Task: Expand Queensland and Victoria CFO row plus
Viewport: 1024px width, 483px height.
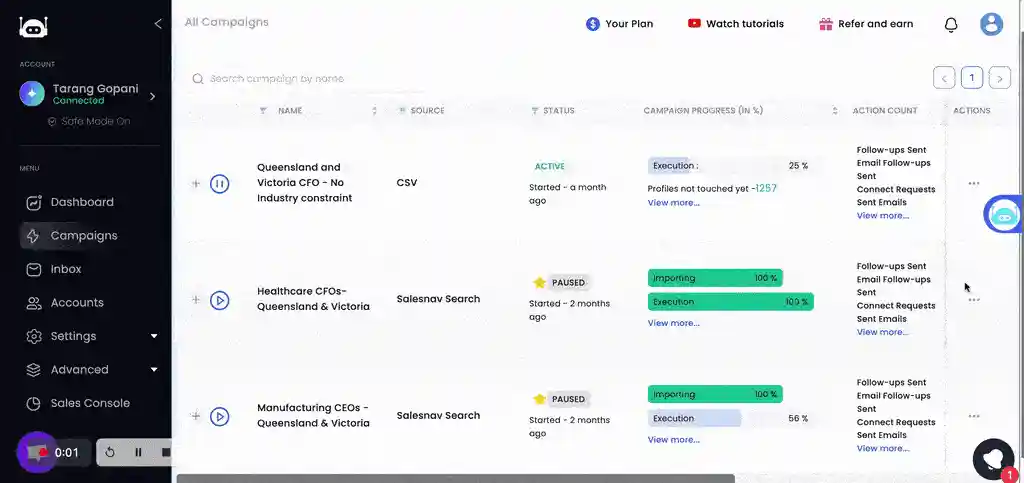Action: tap(195, 183)
